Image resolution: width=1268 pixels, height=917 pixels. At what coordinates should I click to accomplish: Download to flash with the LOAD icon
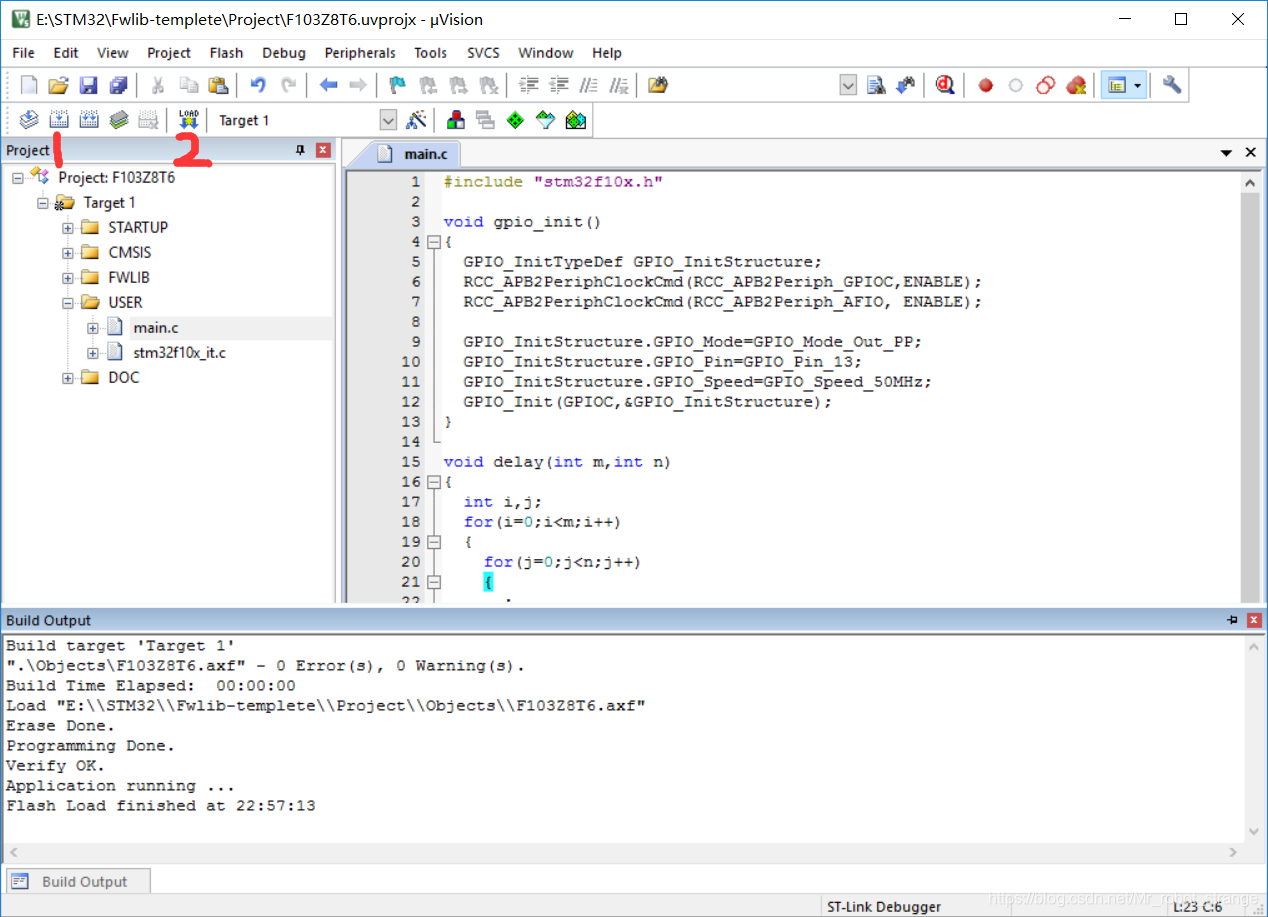coord(188,120)
